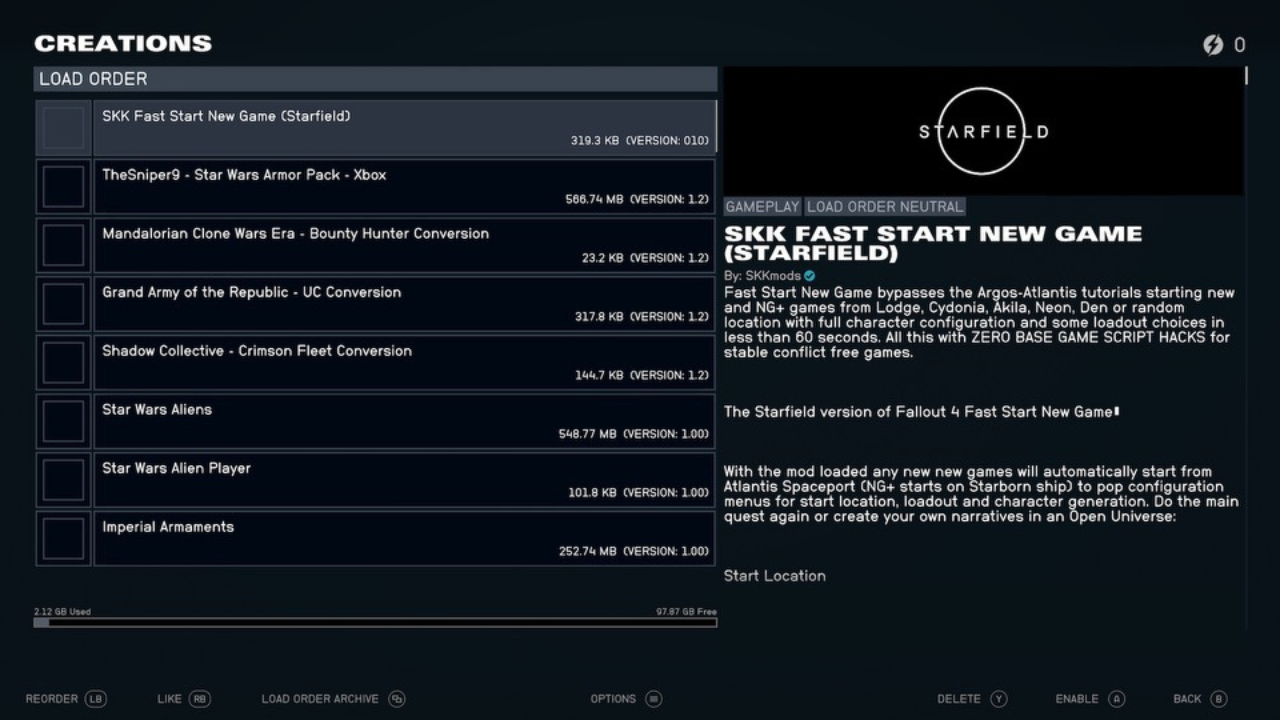
Task: Click the lightning bolt credits icon
Action: (1214, 44)
